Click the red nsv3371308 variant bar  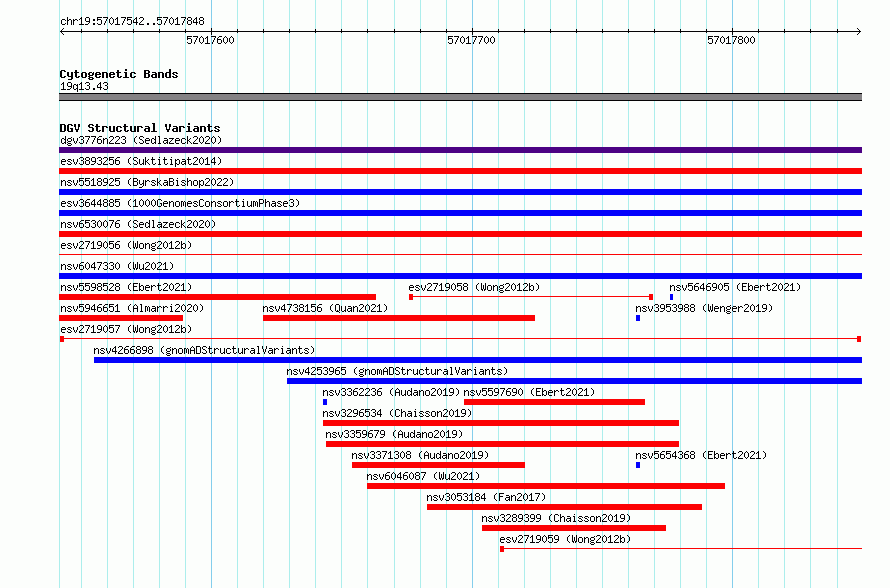tap(438, 465)
